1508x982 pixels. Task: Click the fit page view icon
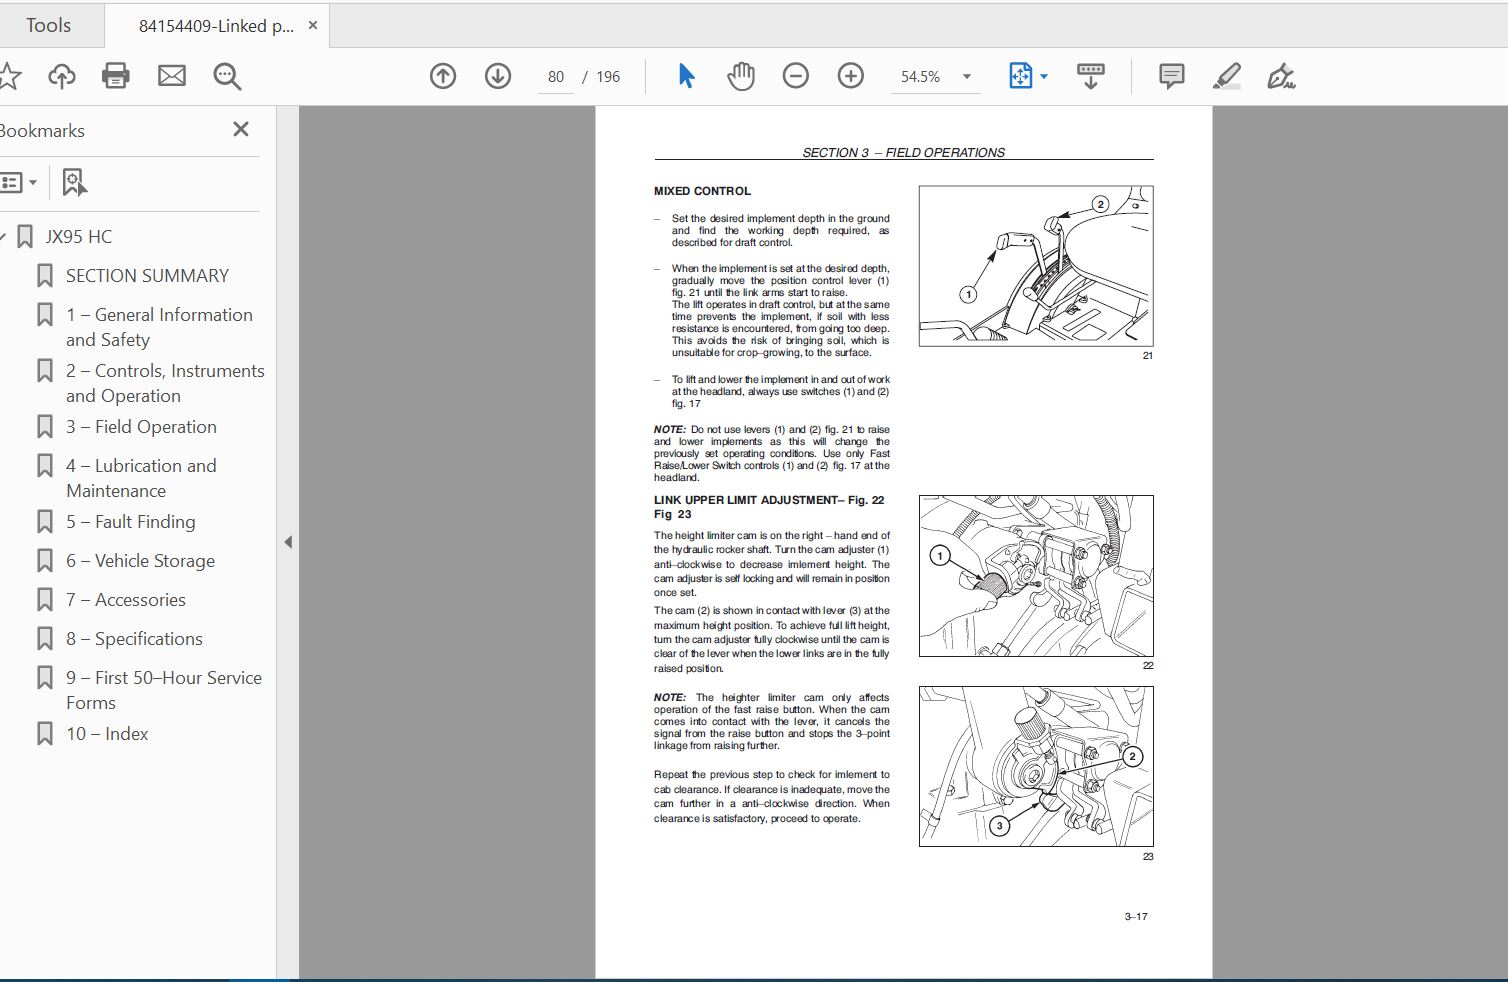click(1020, 76)
